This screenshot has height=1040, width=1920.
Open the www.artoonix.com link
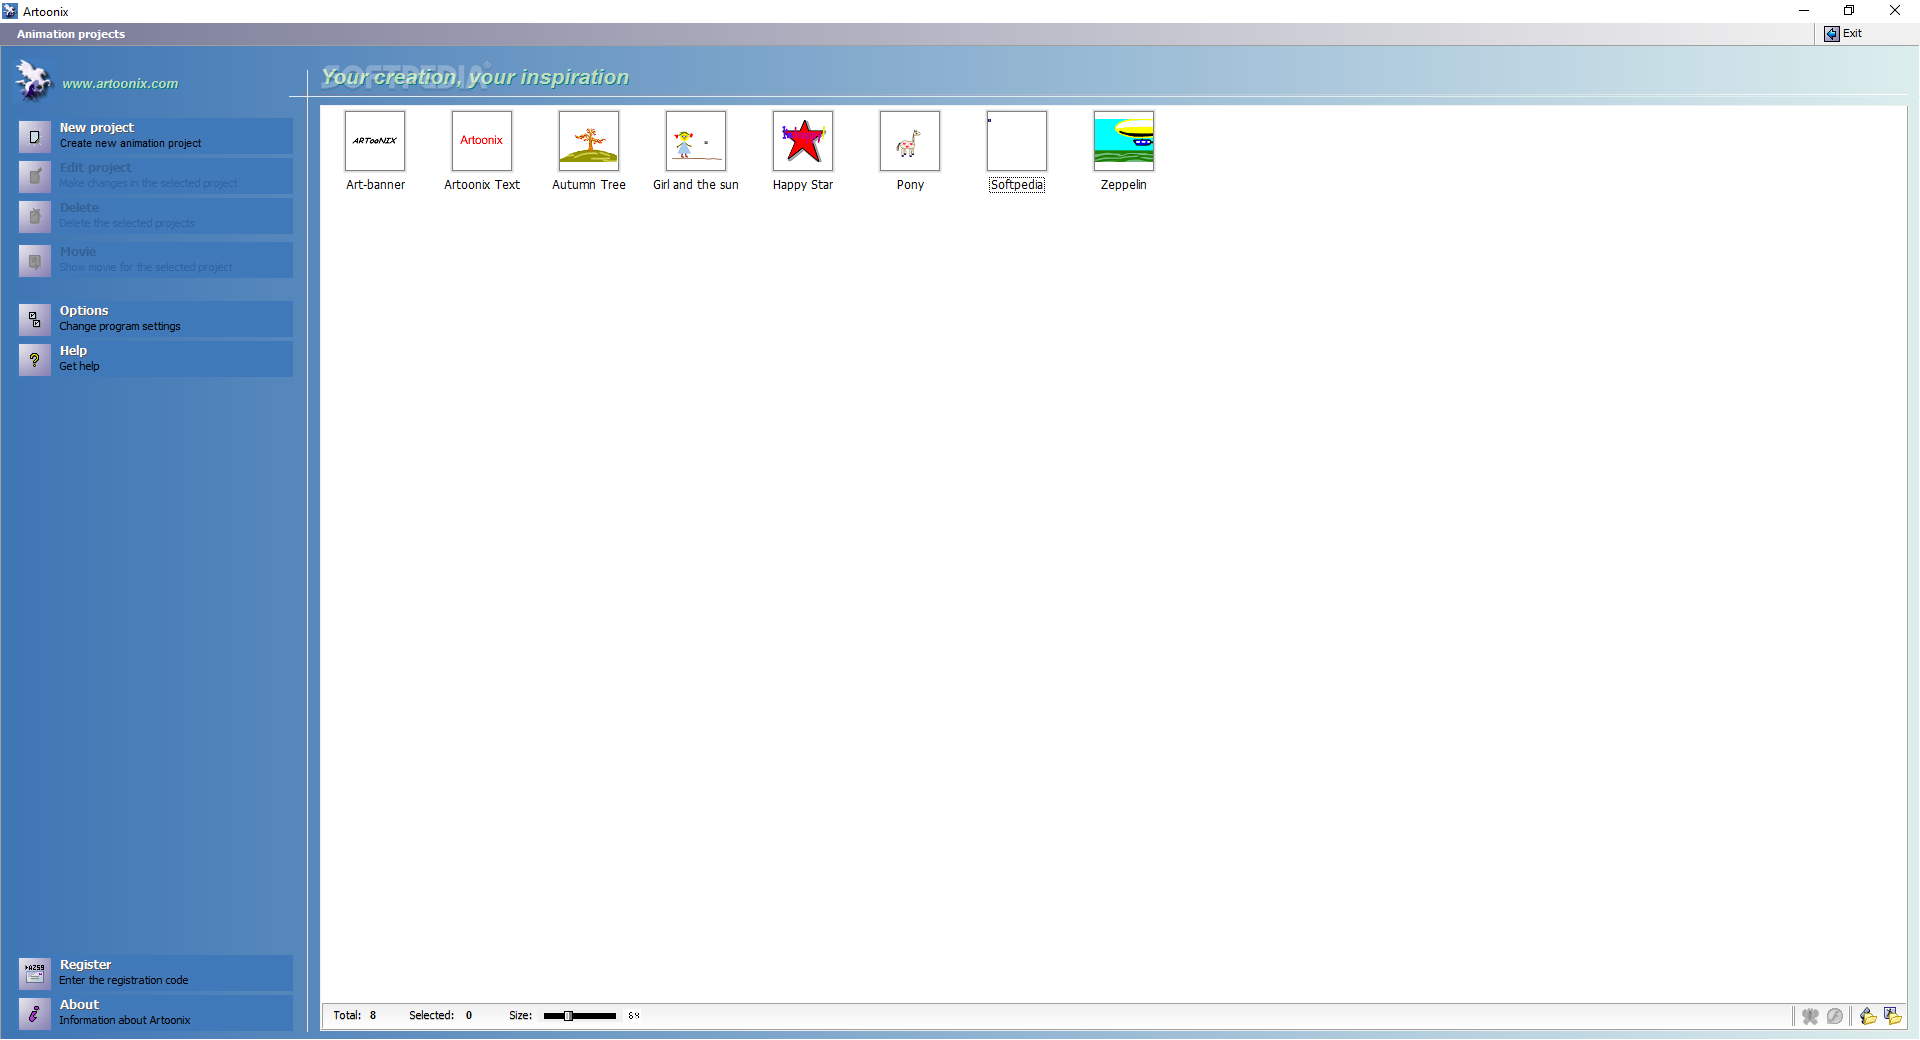pos(120,84)
